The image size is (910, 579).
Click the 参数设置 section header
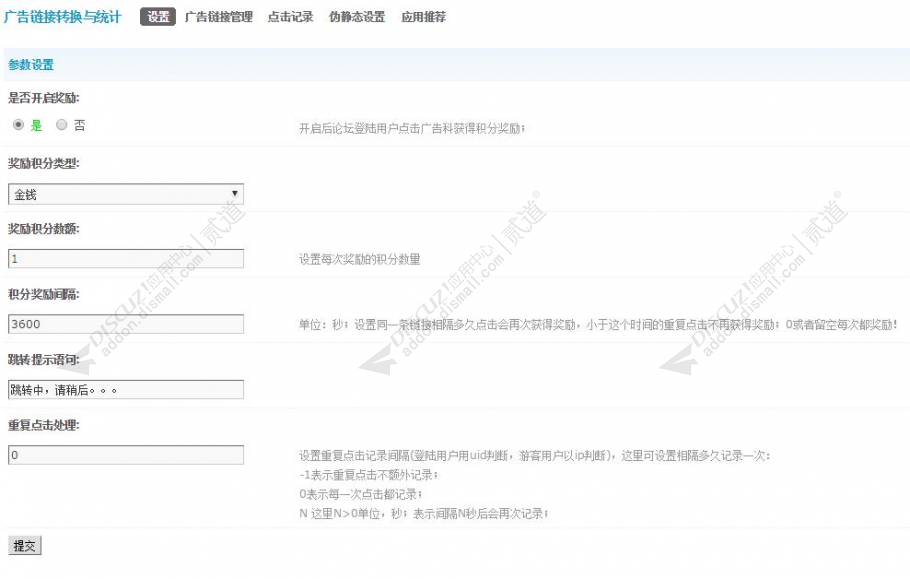tap(31, 65)
